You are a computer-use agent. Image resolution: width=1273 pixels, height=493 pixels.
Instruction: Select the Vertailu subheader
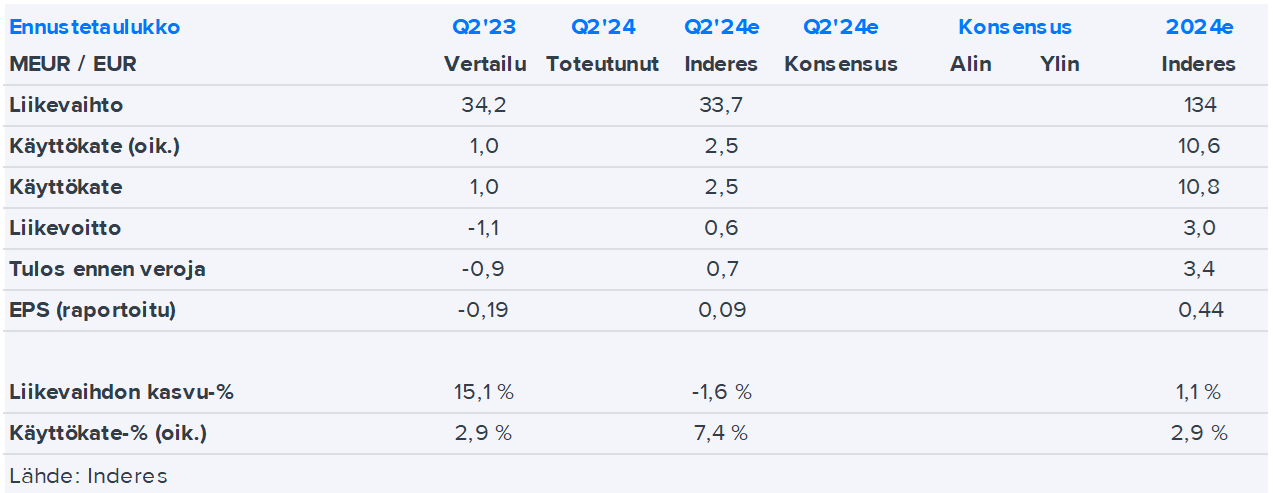485,64
